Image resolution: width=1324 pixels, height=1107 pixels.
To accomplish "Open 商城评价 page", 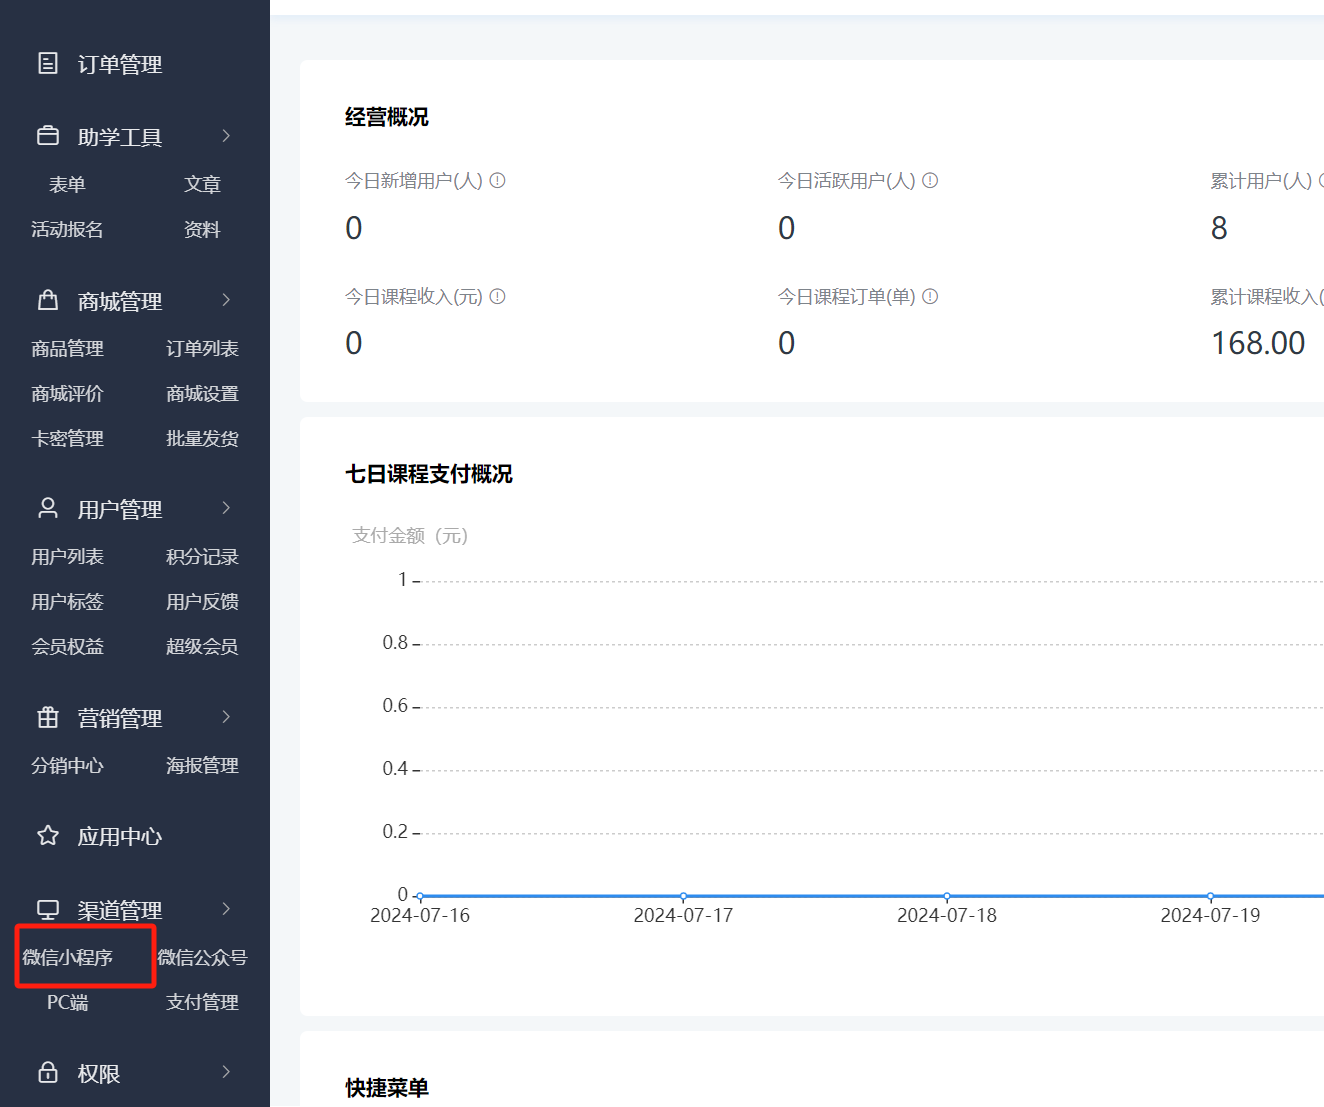I will 67,394.
